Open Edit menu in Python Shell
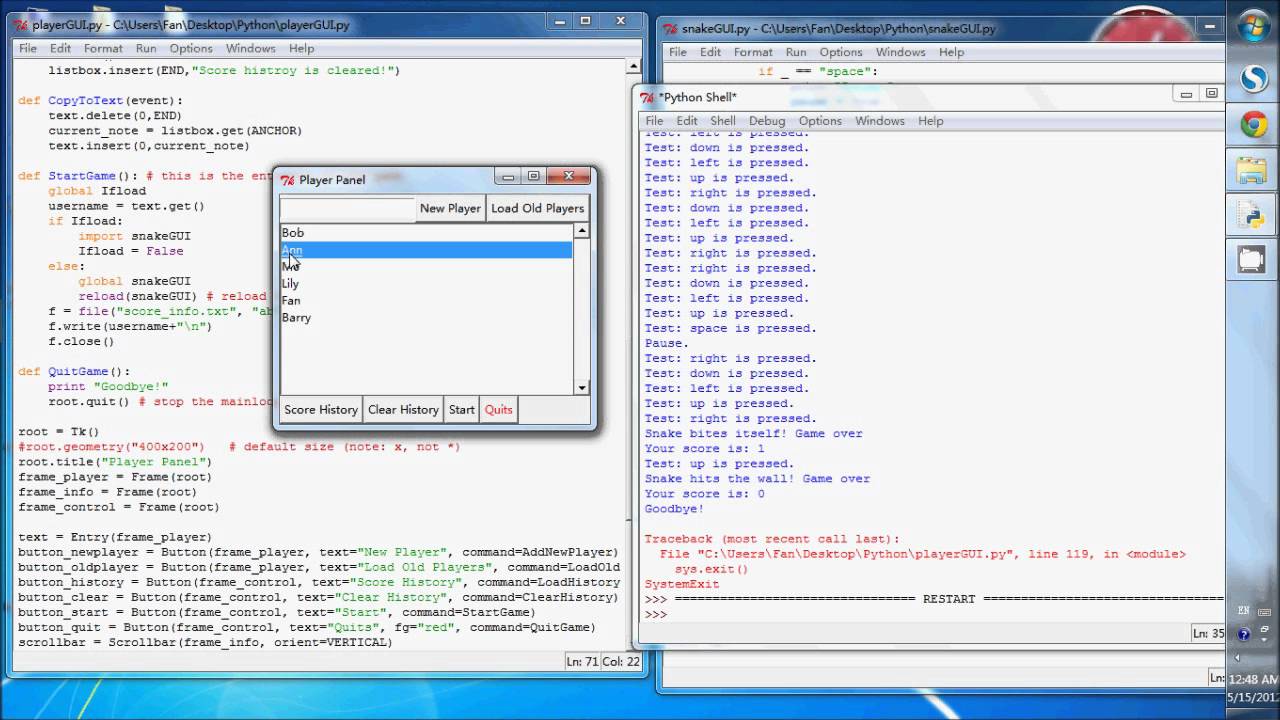 coord(687,121)
